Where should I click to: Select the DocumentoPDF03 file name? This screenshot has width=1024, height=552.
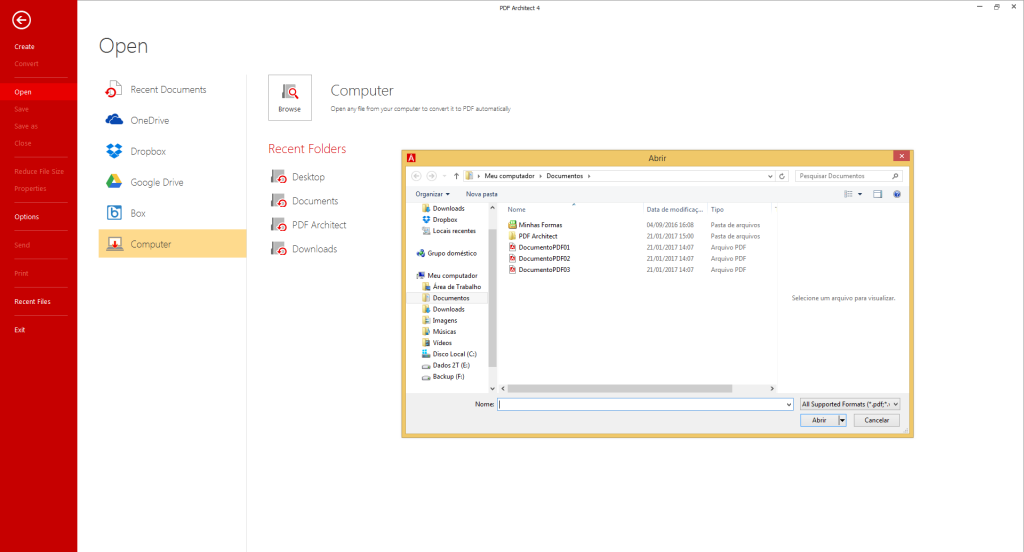544,270
